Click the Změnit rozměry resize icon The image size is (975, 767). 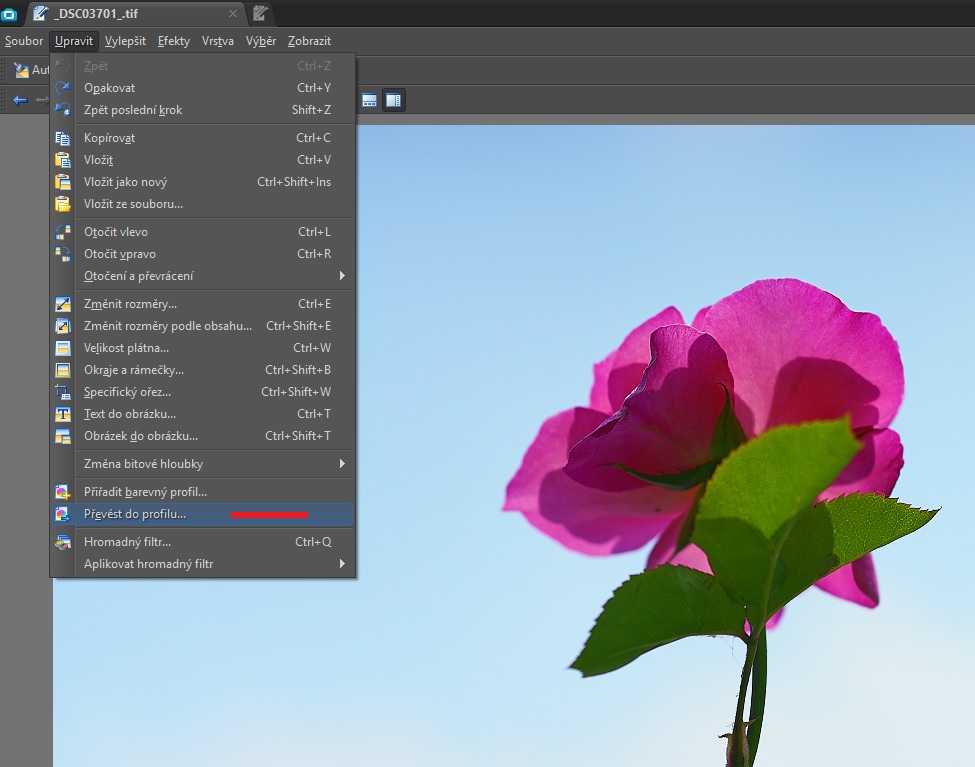point(63,304)
